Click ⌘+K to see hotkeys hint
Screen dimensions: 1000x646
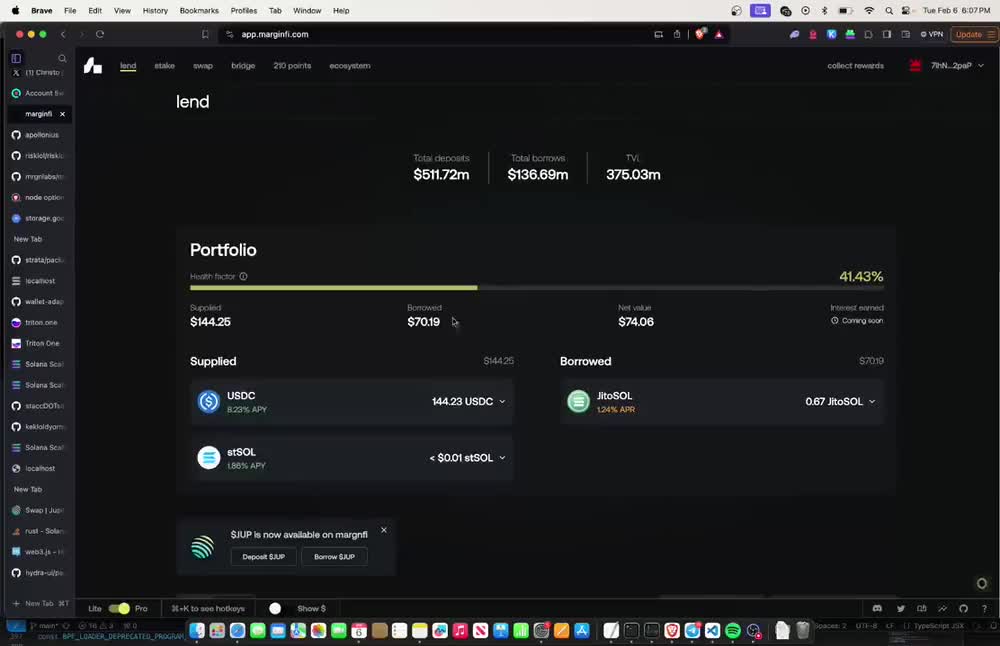pos(208,608)
